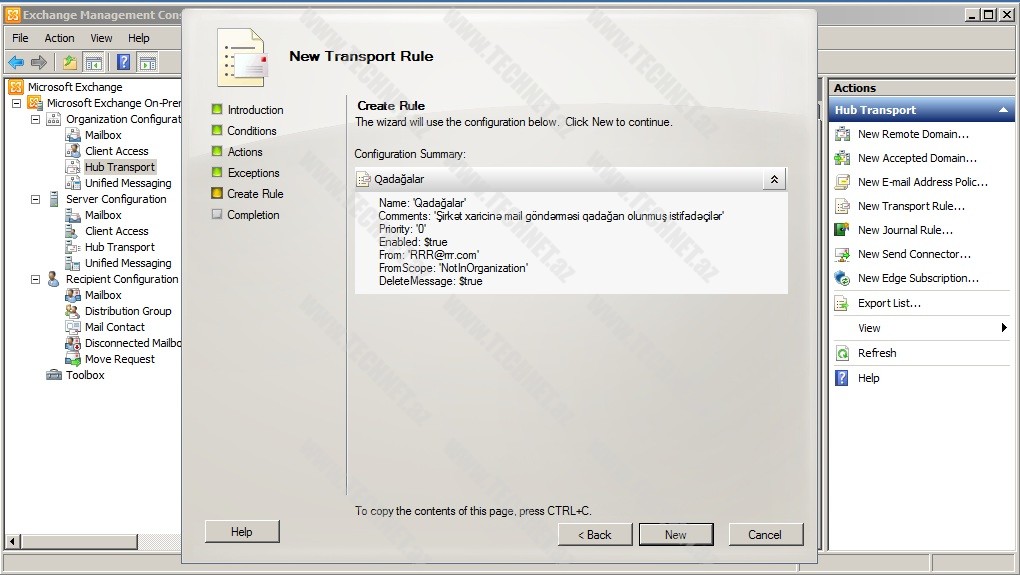Viewport: 1020px width, 575px height.
Task: Collapse the Qadağalar configuration summary section
Action: pyautogui.click(x=773, y=179)
